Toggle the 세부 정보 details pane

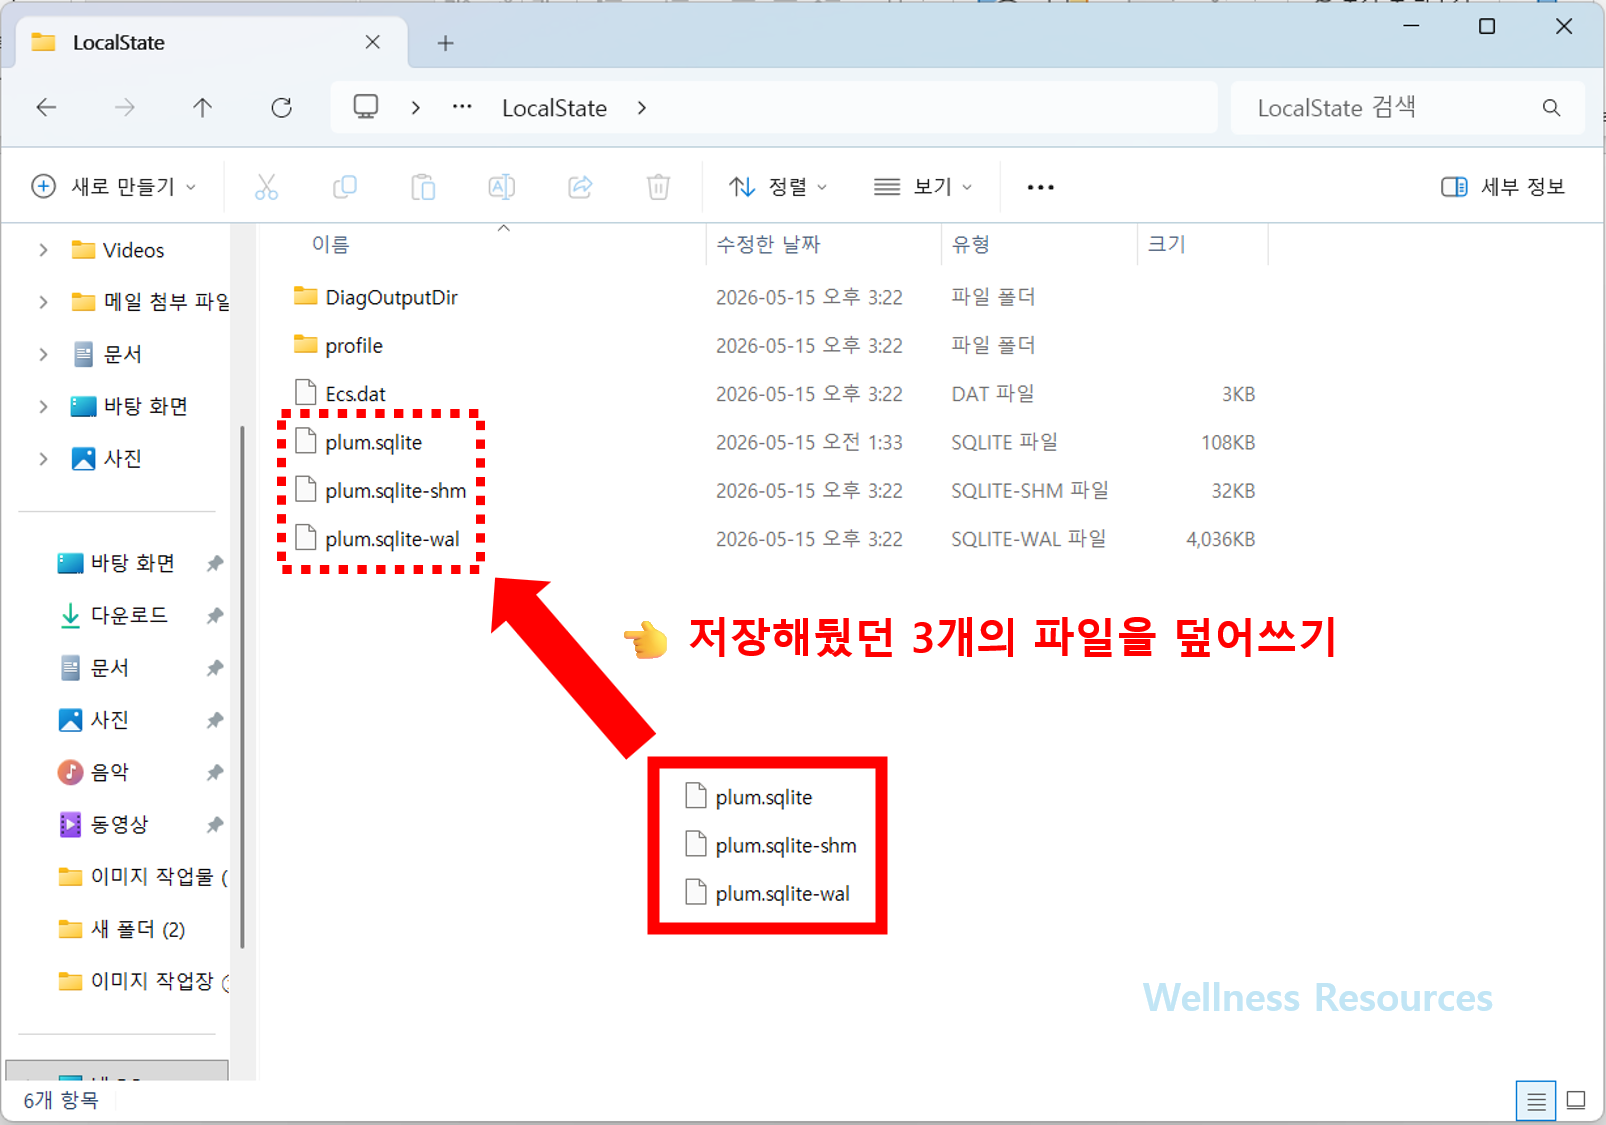1503,187
